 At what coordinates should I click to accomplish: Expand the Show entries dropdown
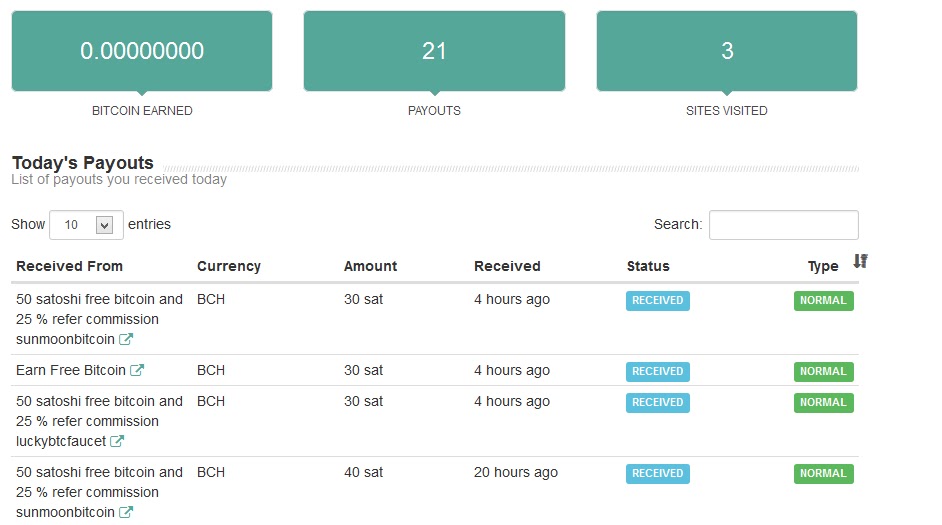coord(86,225)
